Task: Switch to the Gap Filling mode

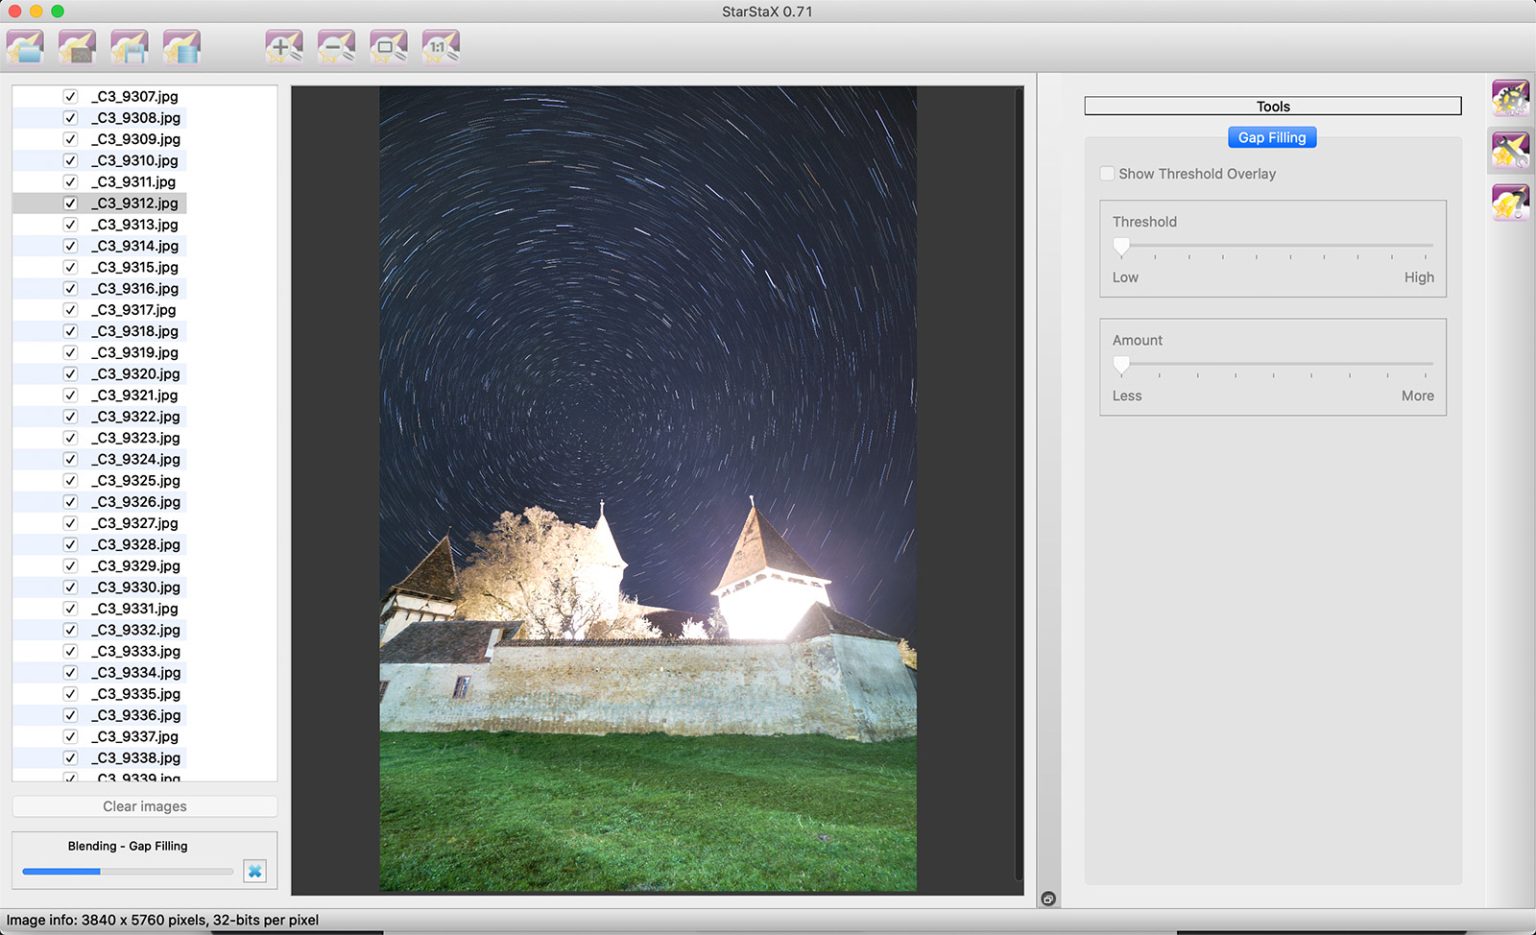Action: tap(1271, 137)
